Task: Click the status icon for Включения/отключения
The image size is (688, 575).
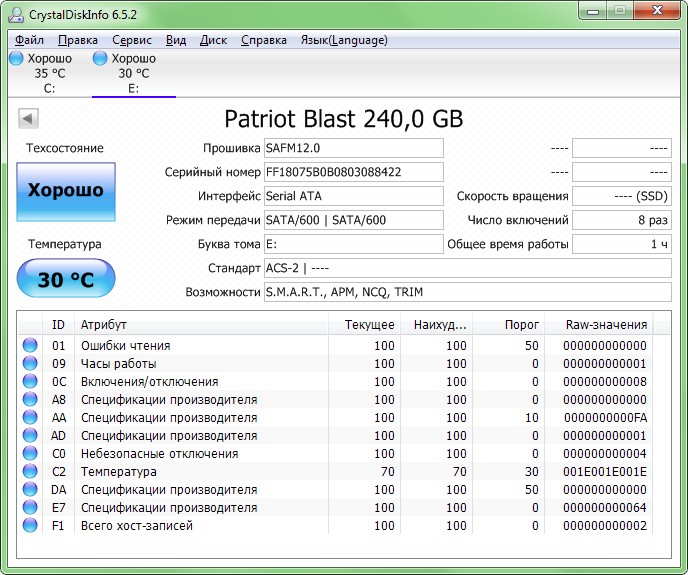Action: pos(30,381)
